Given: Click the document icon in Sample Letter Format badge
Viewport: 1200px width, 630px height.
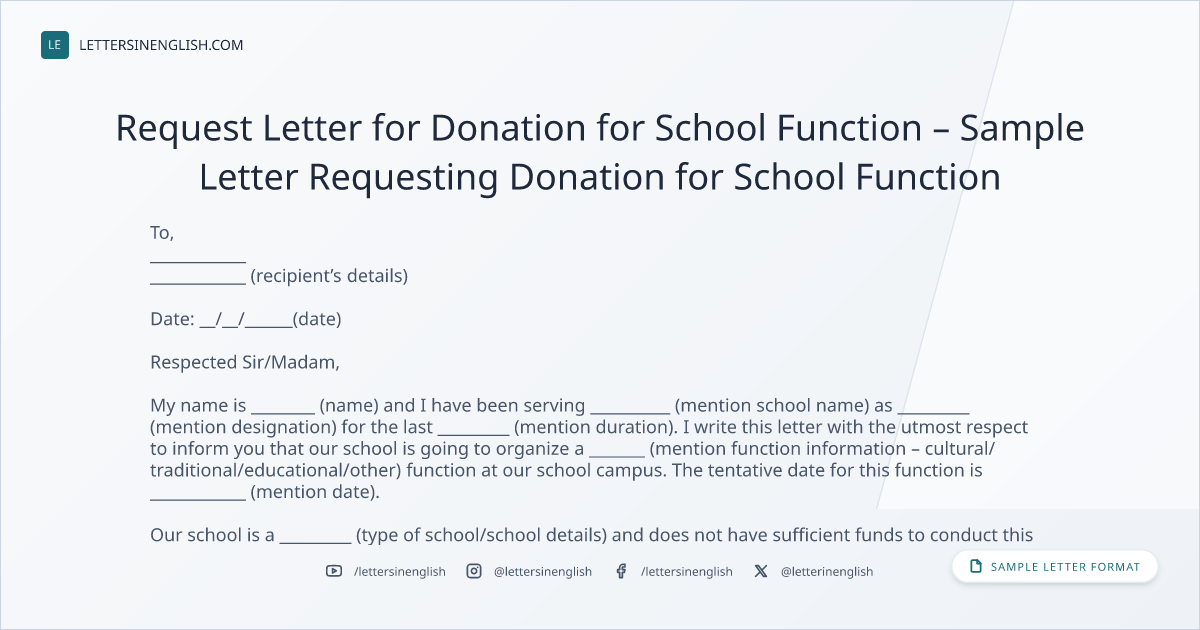Looking at the screenshot, I should [x=976, y=567].
